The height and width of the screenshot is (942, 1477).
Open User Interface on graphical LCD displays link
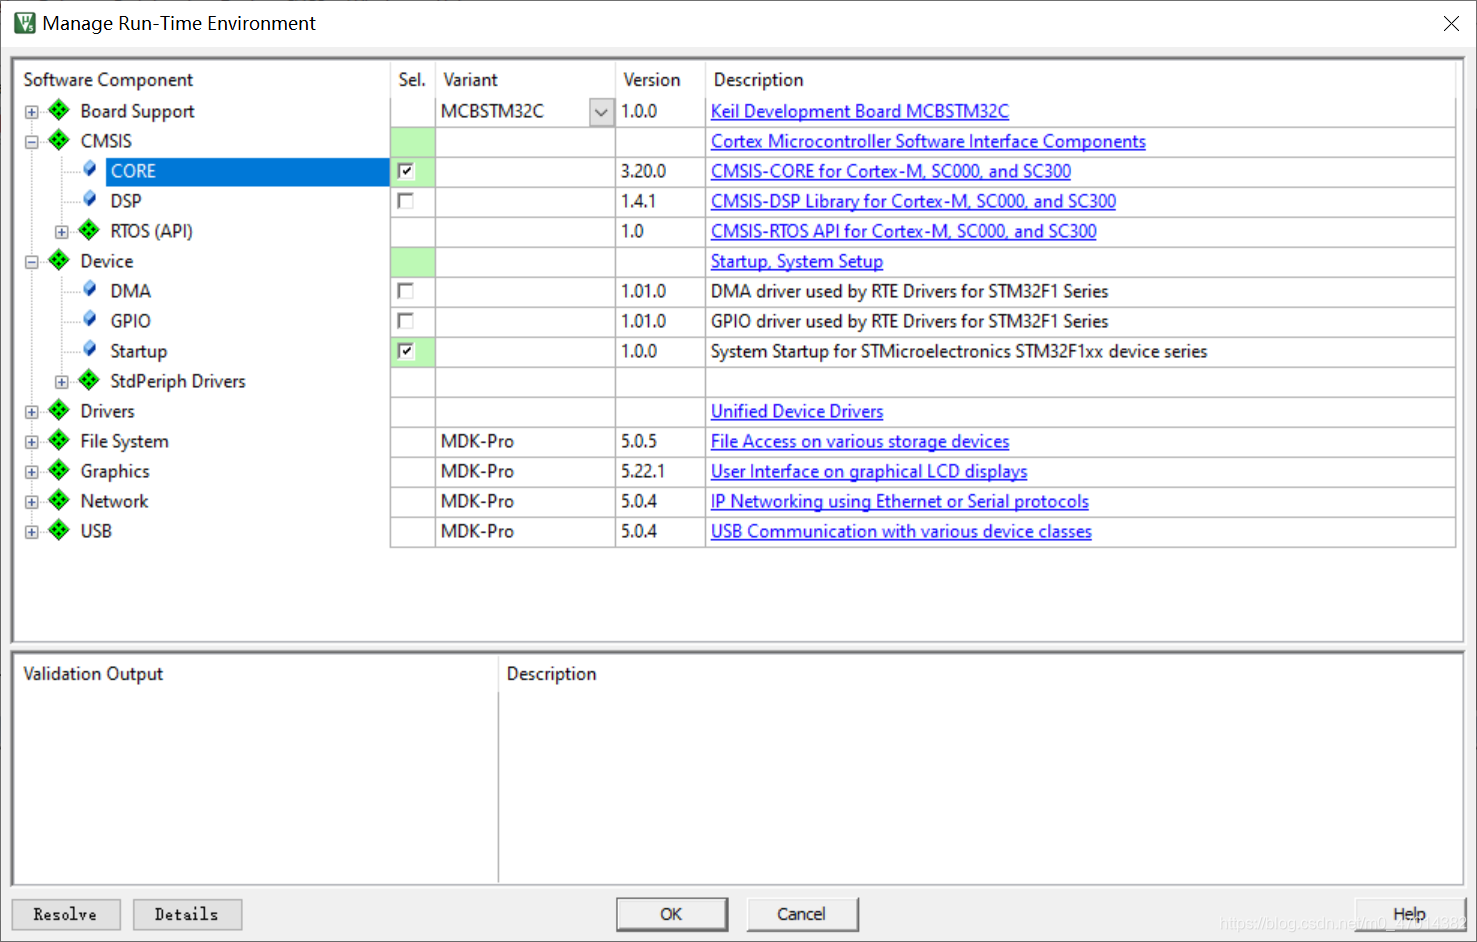tap(869, 471)
